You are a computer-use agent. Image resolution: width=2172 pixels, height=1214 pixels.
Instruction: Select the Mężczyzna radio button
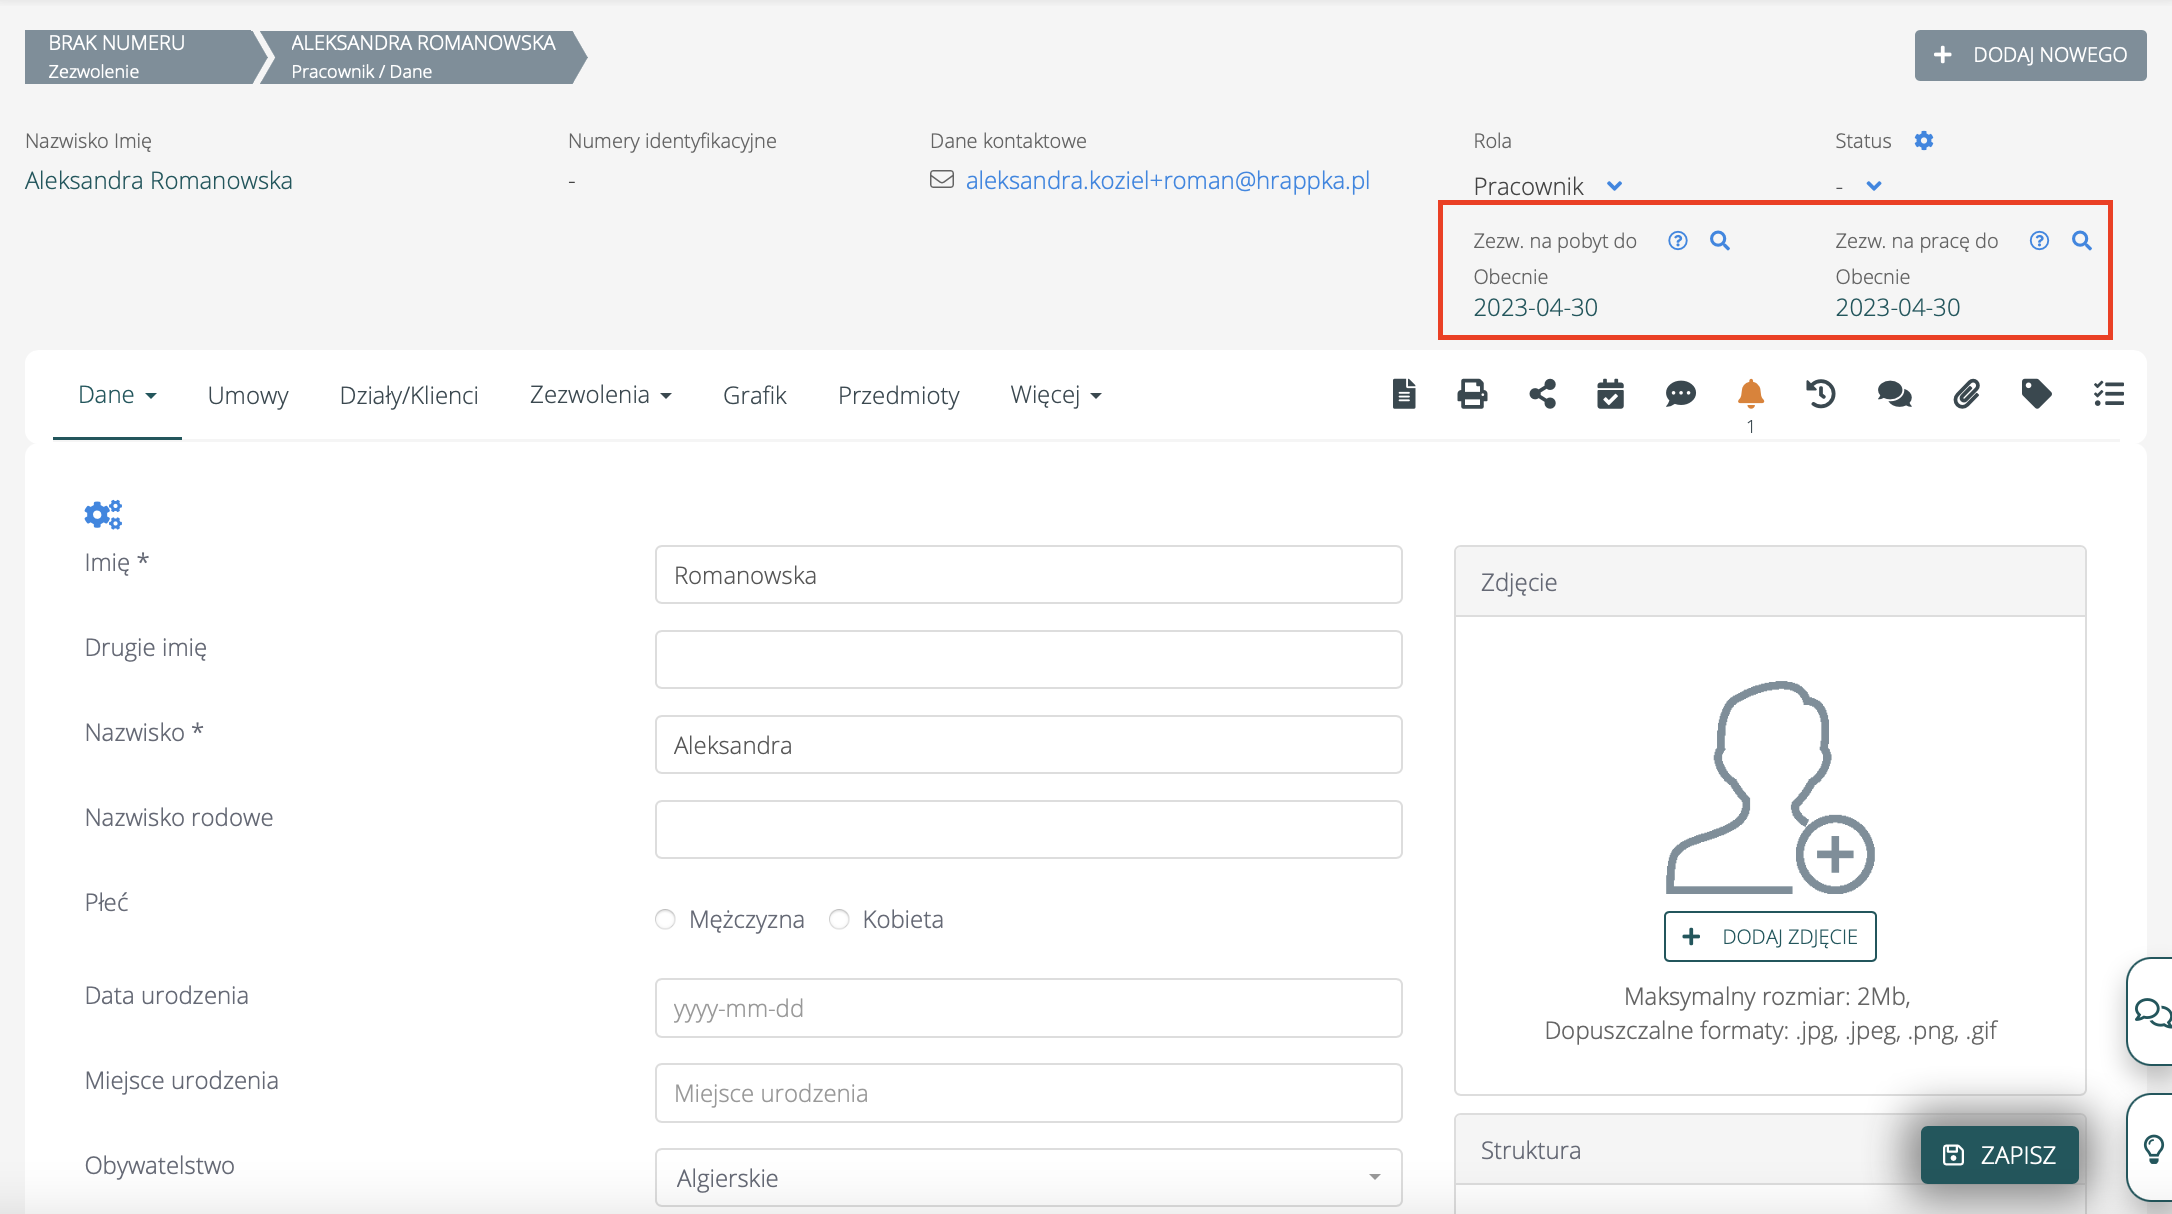pyautogui.click(x=665, y=919)
